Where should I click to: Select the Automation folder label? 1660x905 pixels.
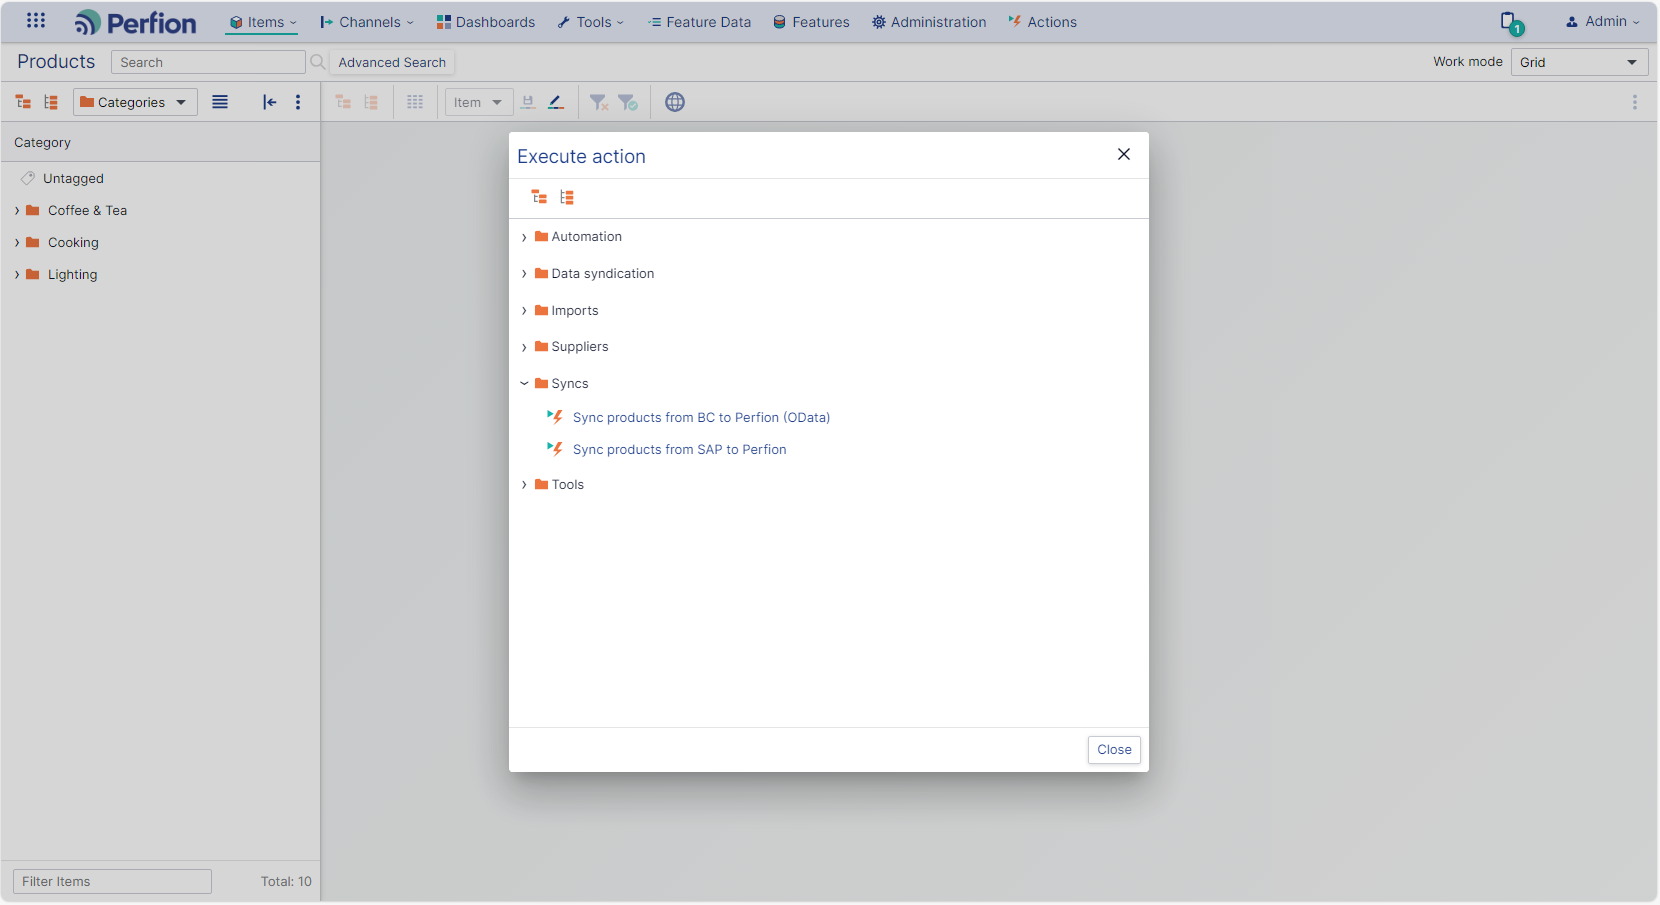click(x=586, y=237)
